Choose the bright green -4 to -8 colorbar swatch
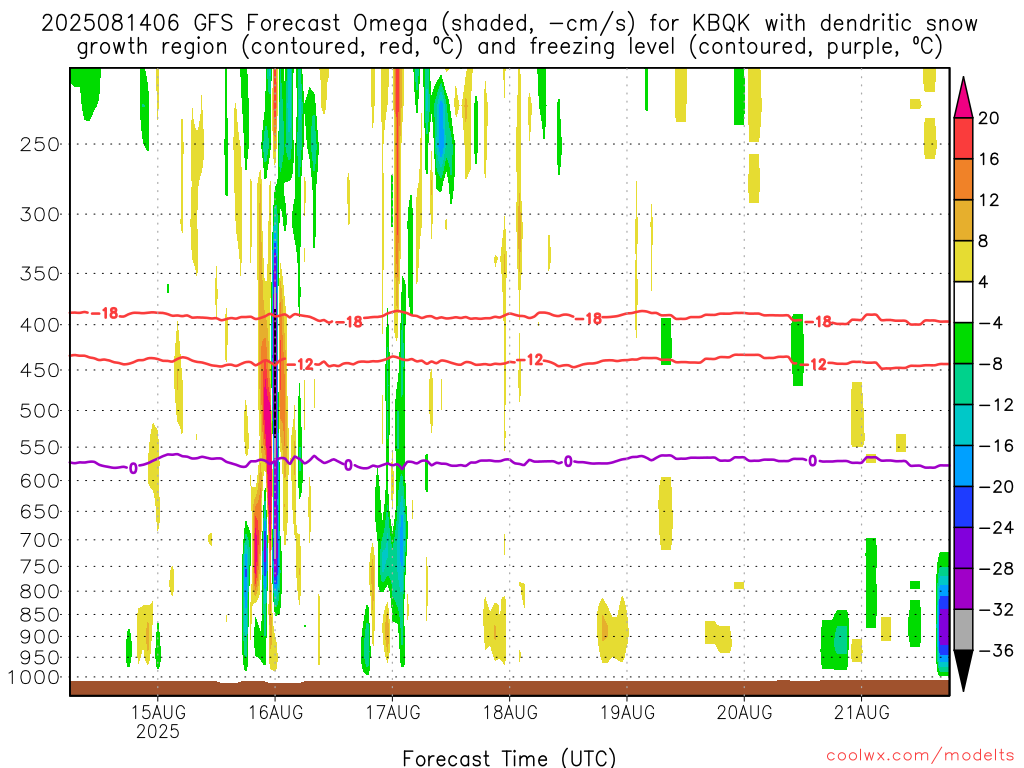The height and width of the screenshot is (768, 1024). (963, 343)
